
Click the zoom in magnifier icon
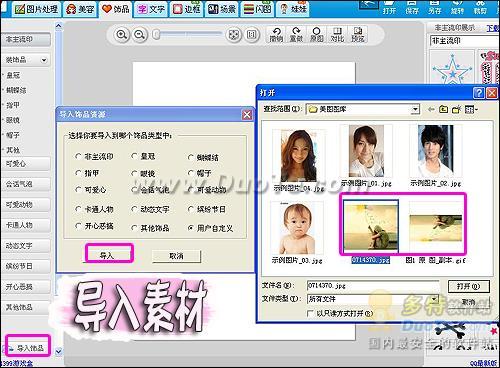click(x=122, y=35)
